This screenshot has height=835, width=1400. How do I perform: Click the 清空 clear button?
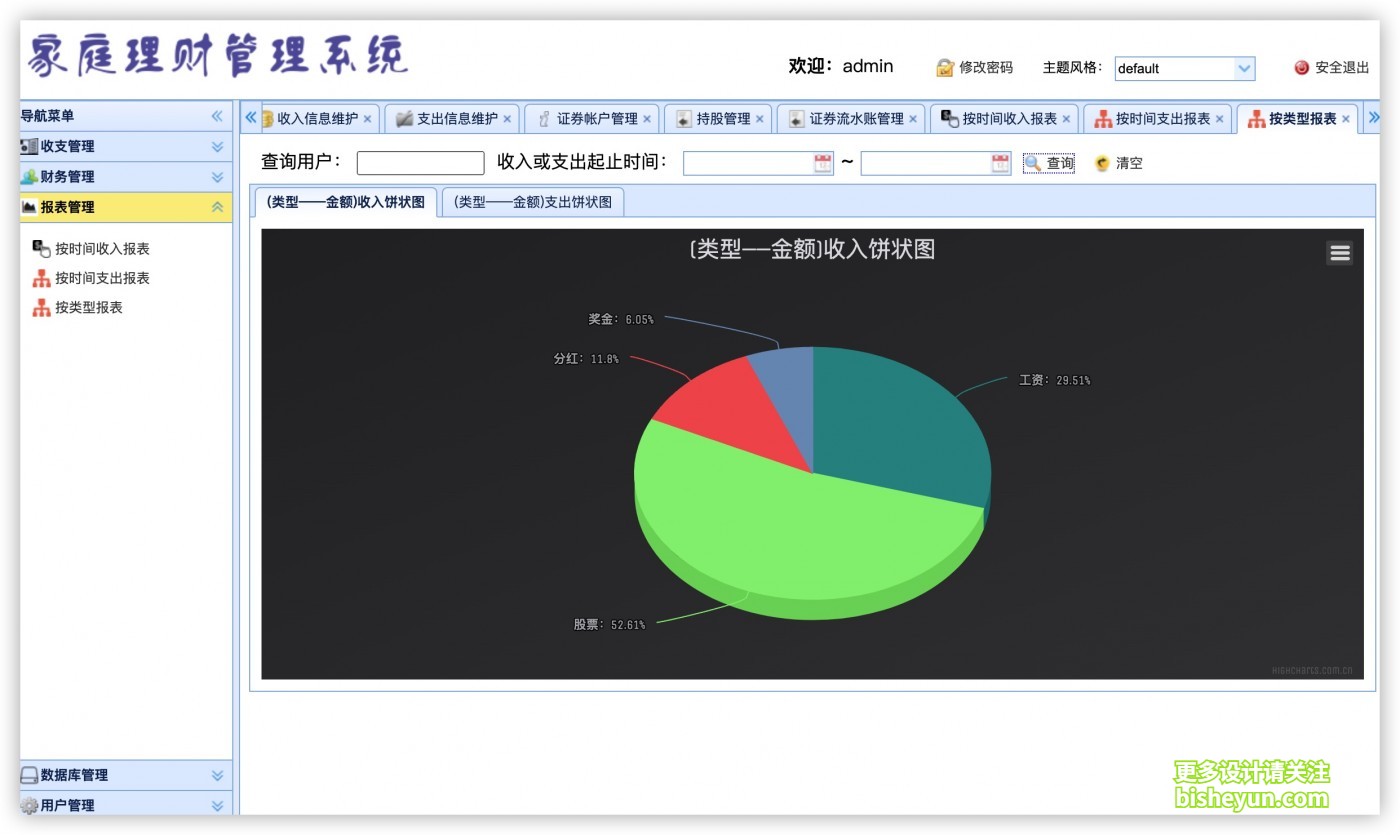click(x=1119, y=163)
